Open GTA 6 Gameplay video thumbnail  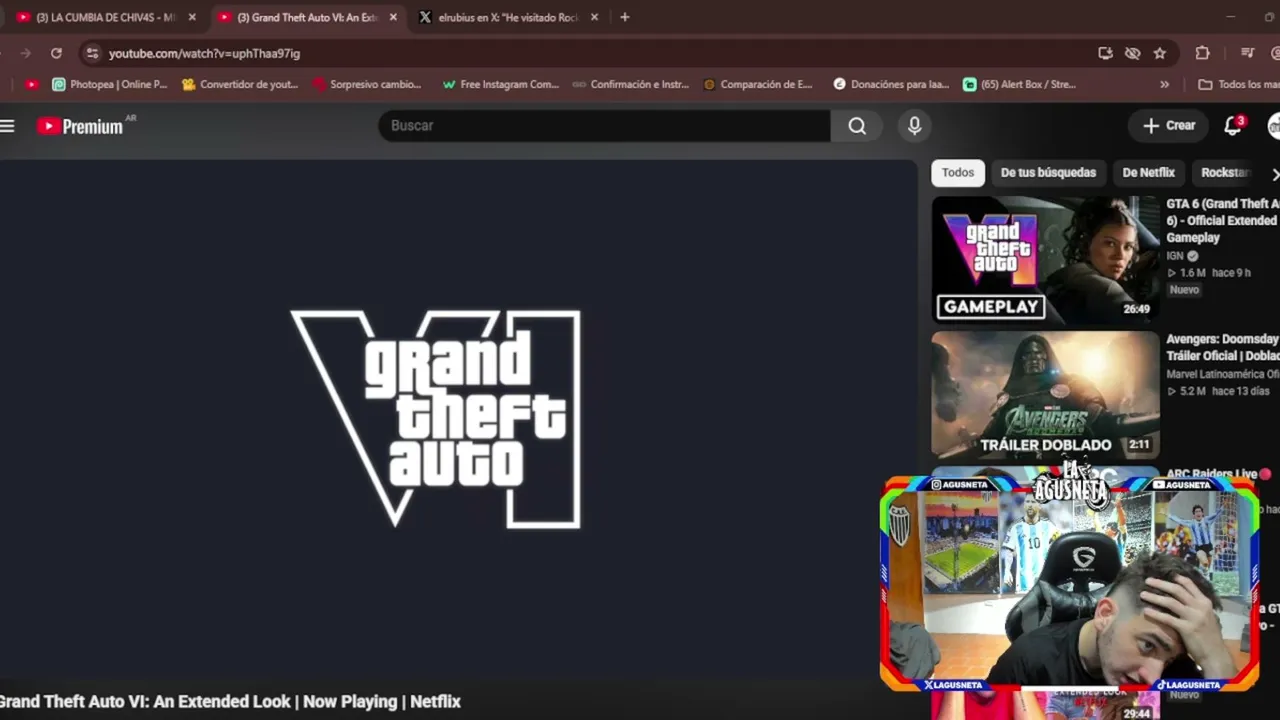tap(1045, 259)
